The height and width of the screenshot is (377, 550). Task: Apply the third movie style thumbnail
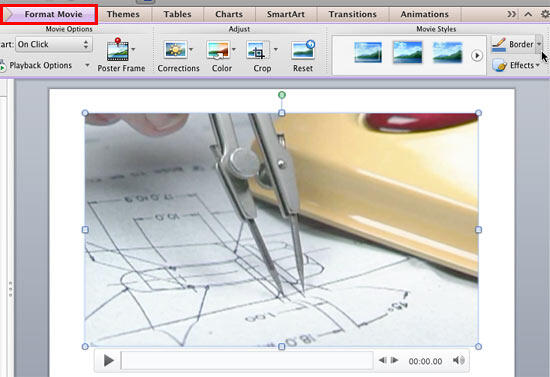point(447,53)
